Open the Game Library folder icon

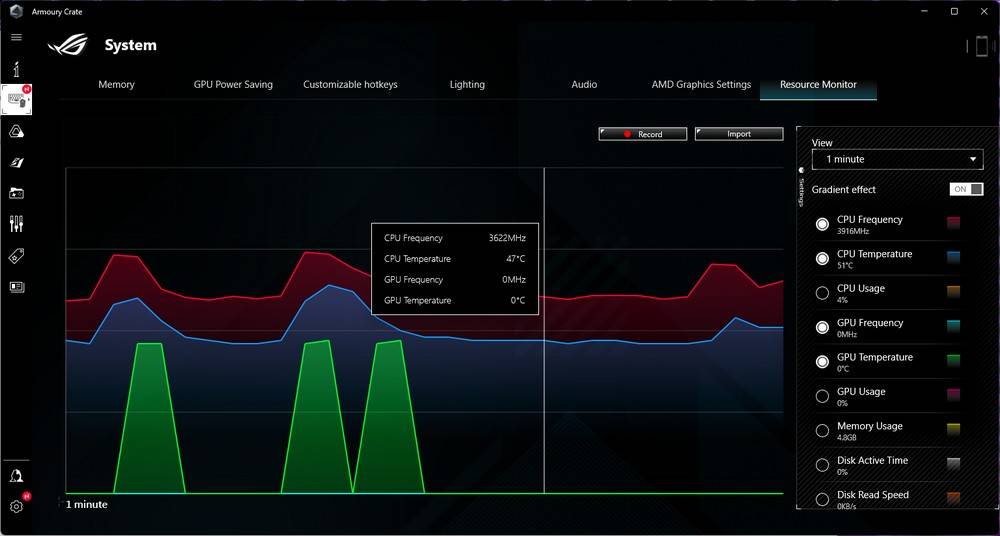pos(17,193)
